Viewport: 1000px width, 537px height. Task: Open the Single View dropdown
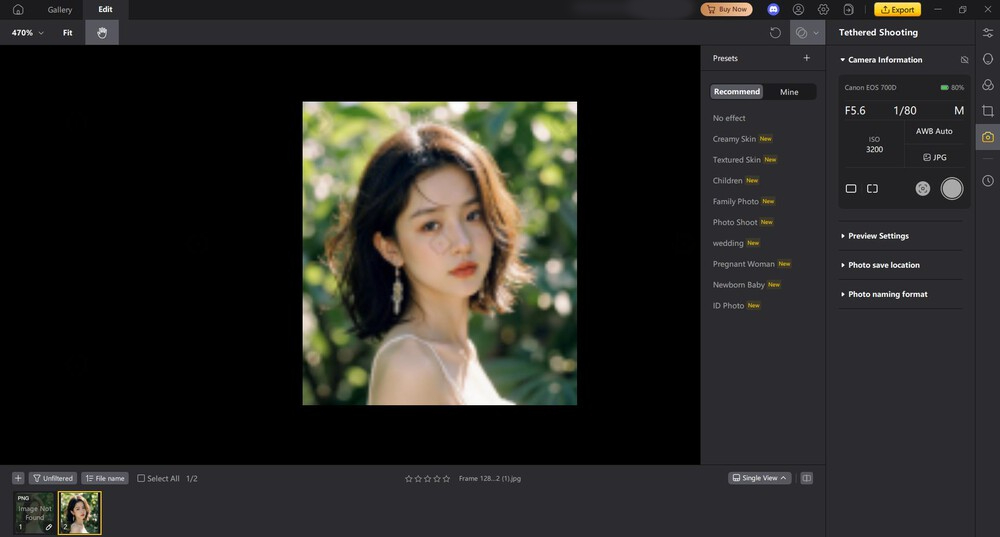pos(760,478)
